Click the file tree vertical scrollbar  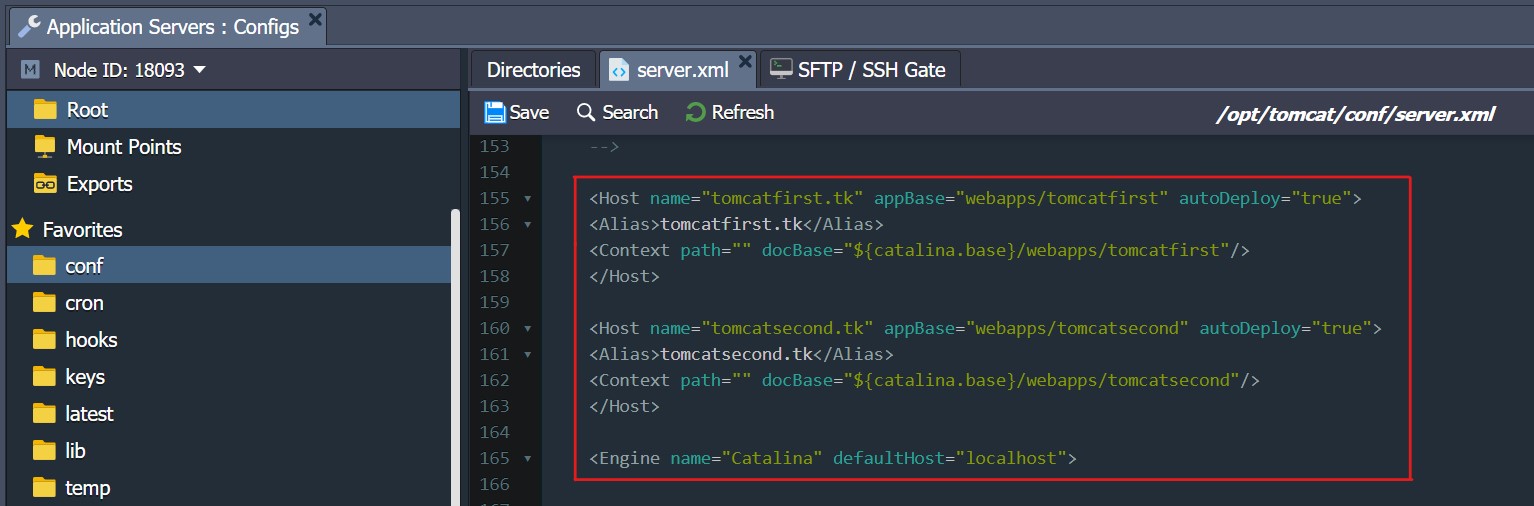tap(456, 356)
